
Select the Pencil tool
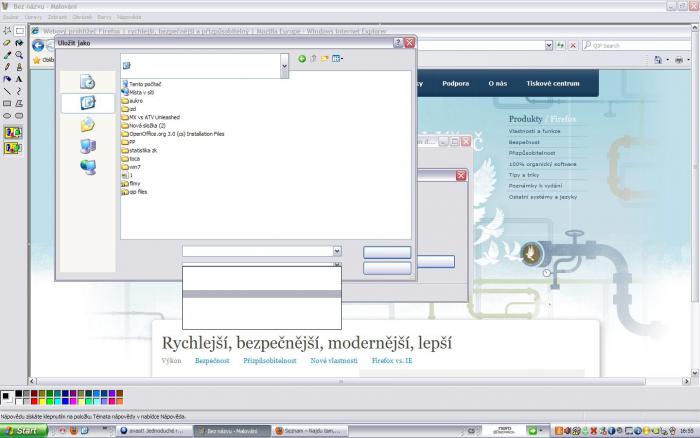pyautogui.click(x=7, y=67)
